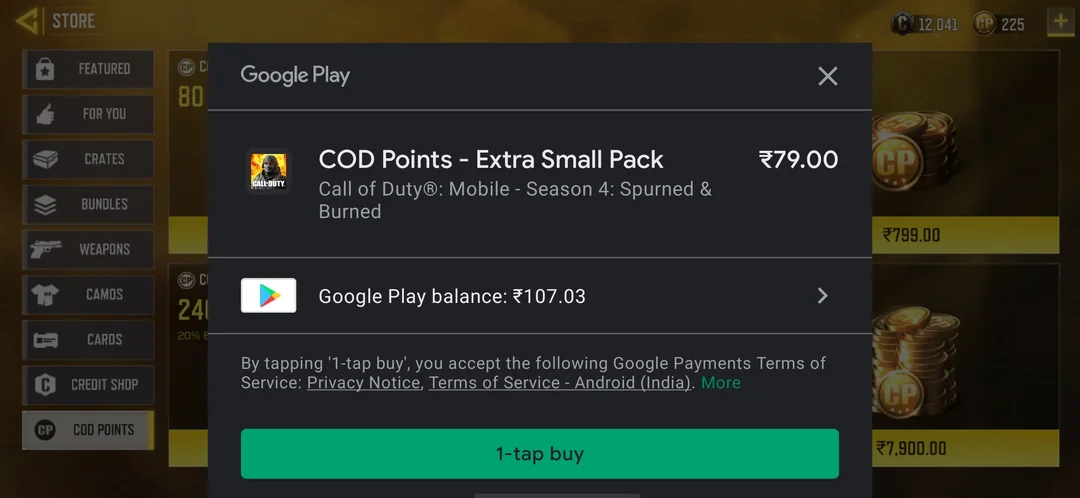Tap the plus icon to add COD Points
The image size is (1080, 498).
(x=1059, y=21)
